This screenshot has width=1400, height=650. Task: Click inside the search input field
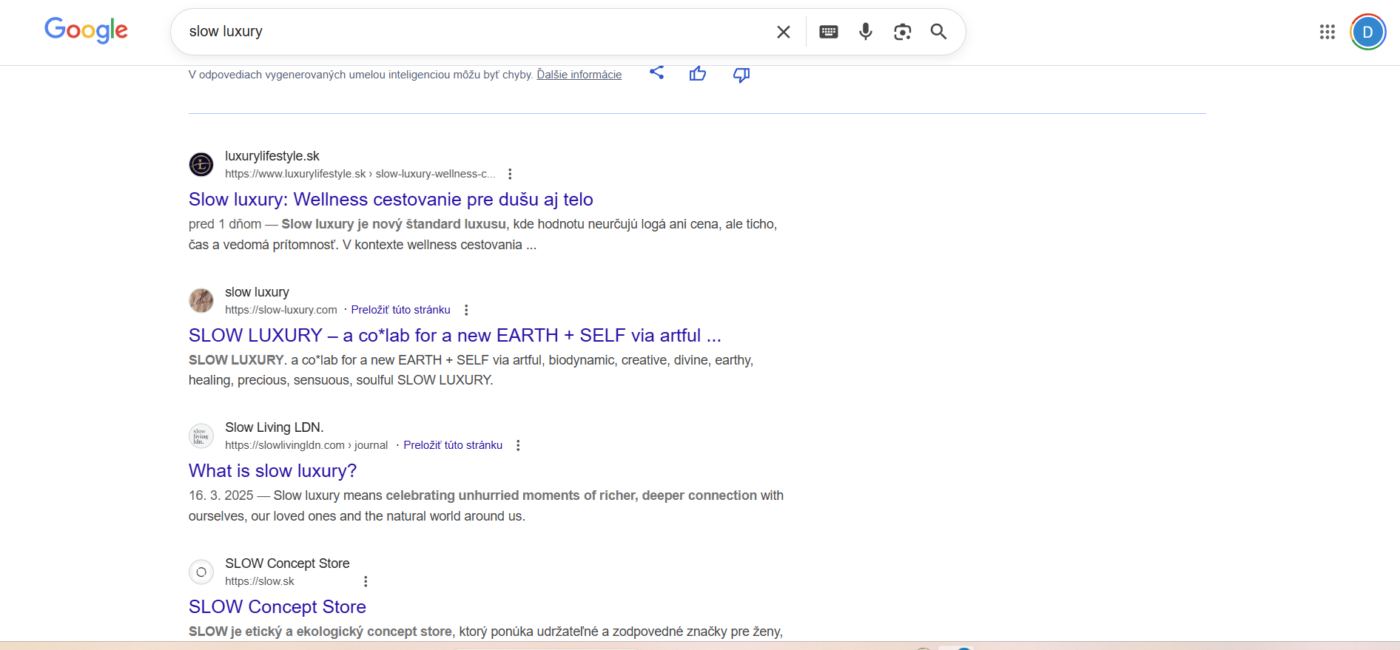(450, 31)
